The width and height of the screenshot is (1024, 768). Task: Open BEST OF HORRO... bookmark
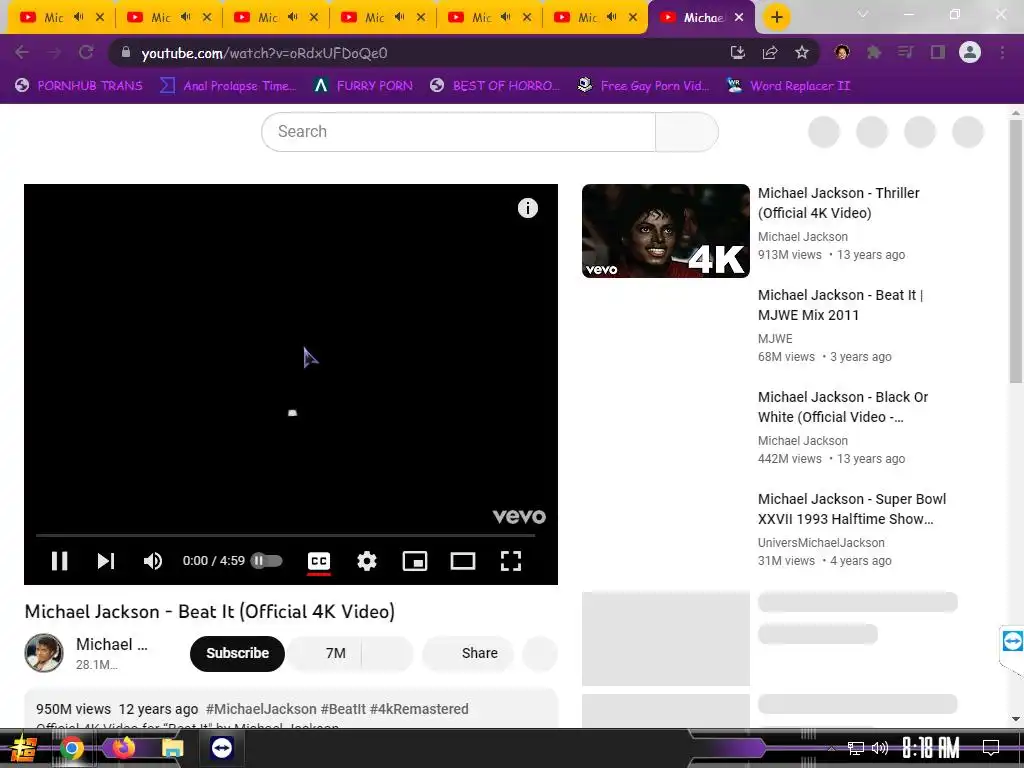[x=495, y=86]
